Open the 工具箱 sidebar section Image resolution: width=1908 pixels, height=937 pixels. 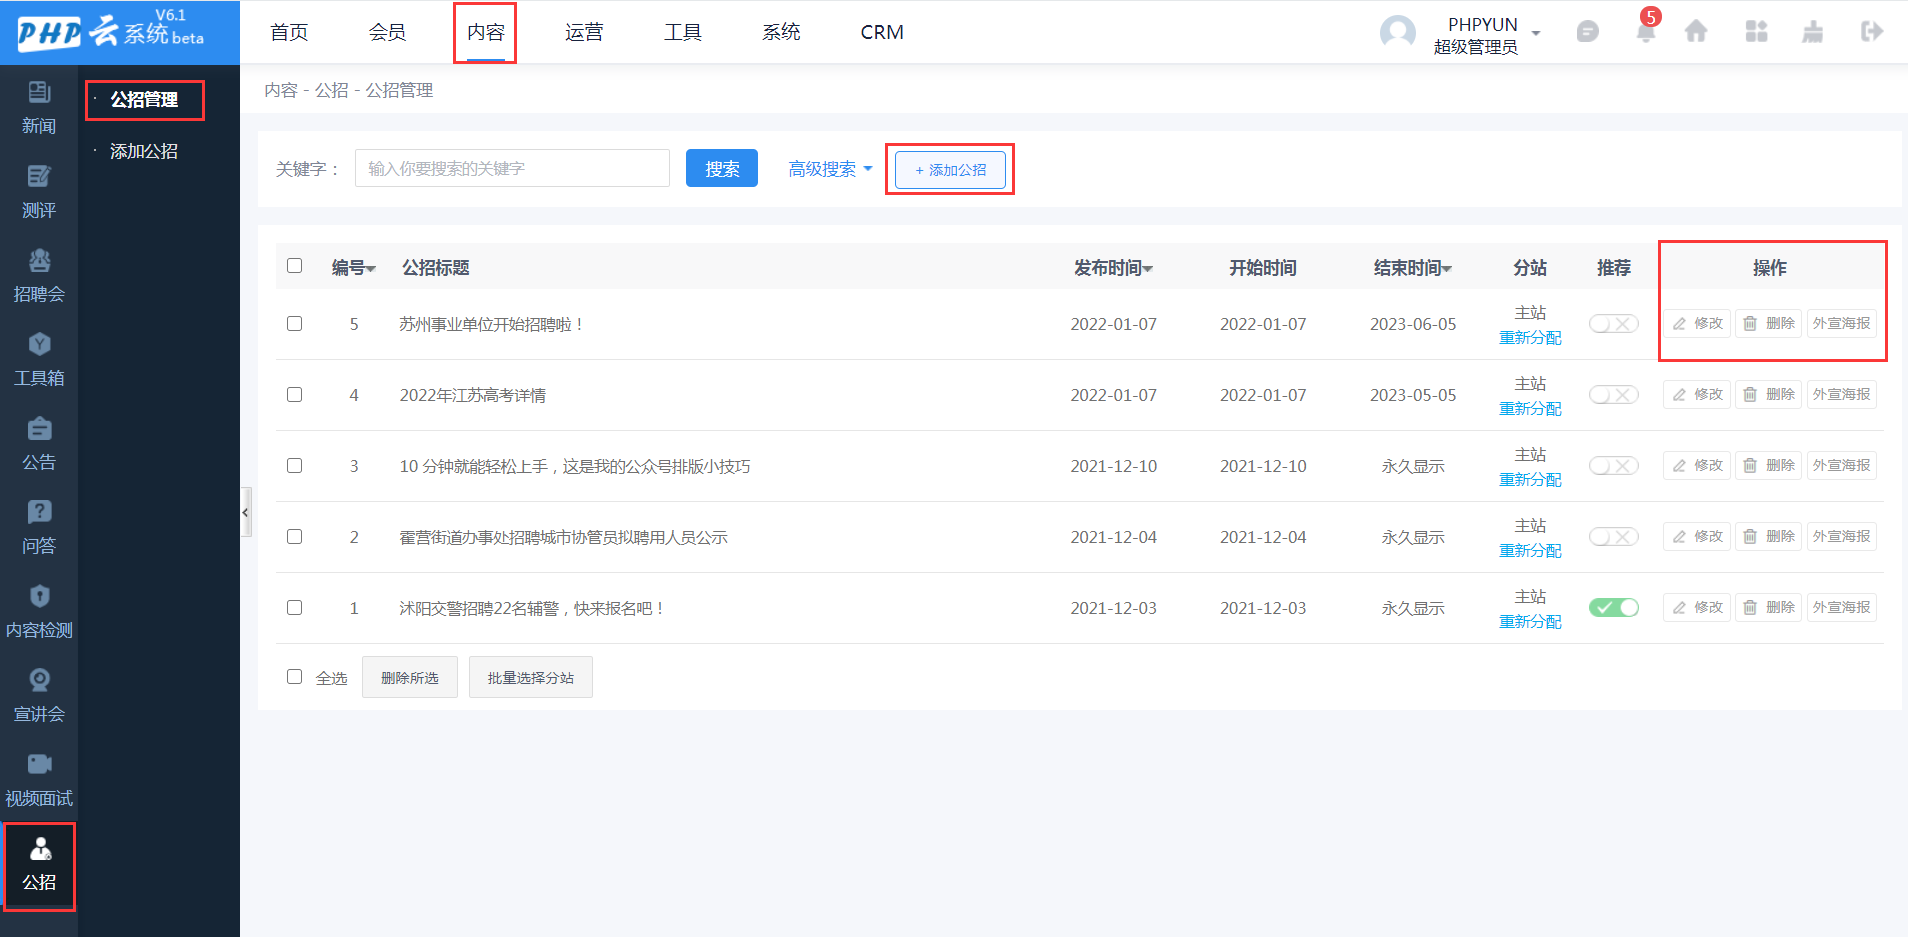[39, 360]
